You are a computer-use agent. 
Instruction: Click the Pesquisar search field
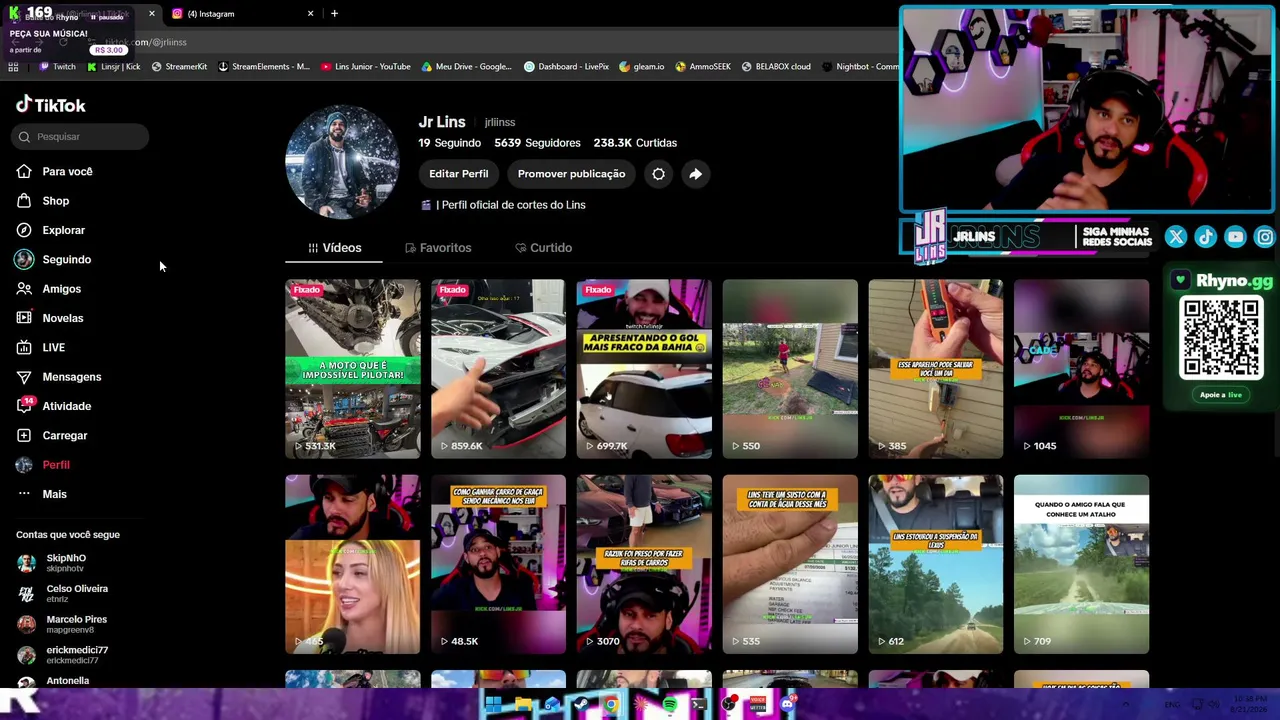[x=81, y=137]
